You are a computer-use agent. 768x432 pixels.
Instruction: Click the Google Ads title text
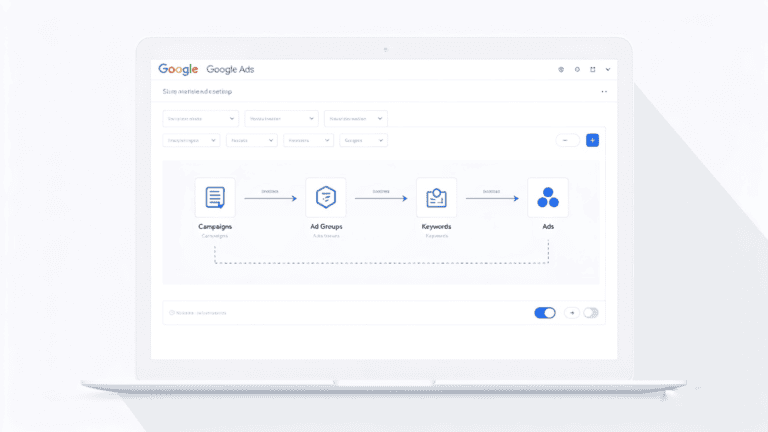tap(230, 70)
